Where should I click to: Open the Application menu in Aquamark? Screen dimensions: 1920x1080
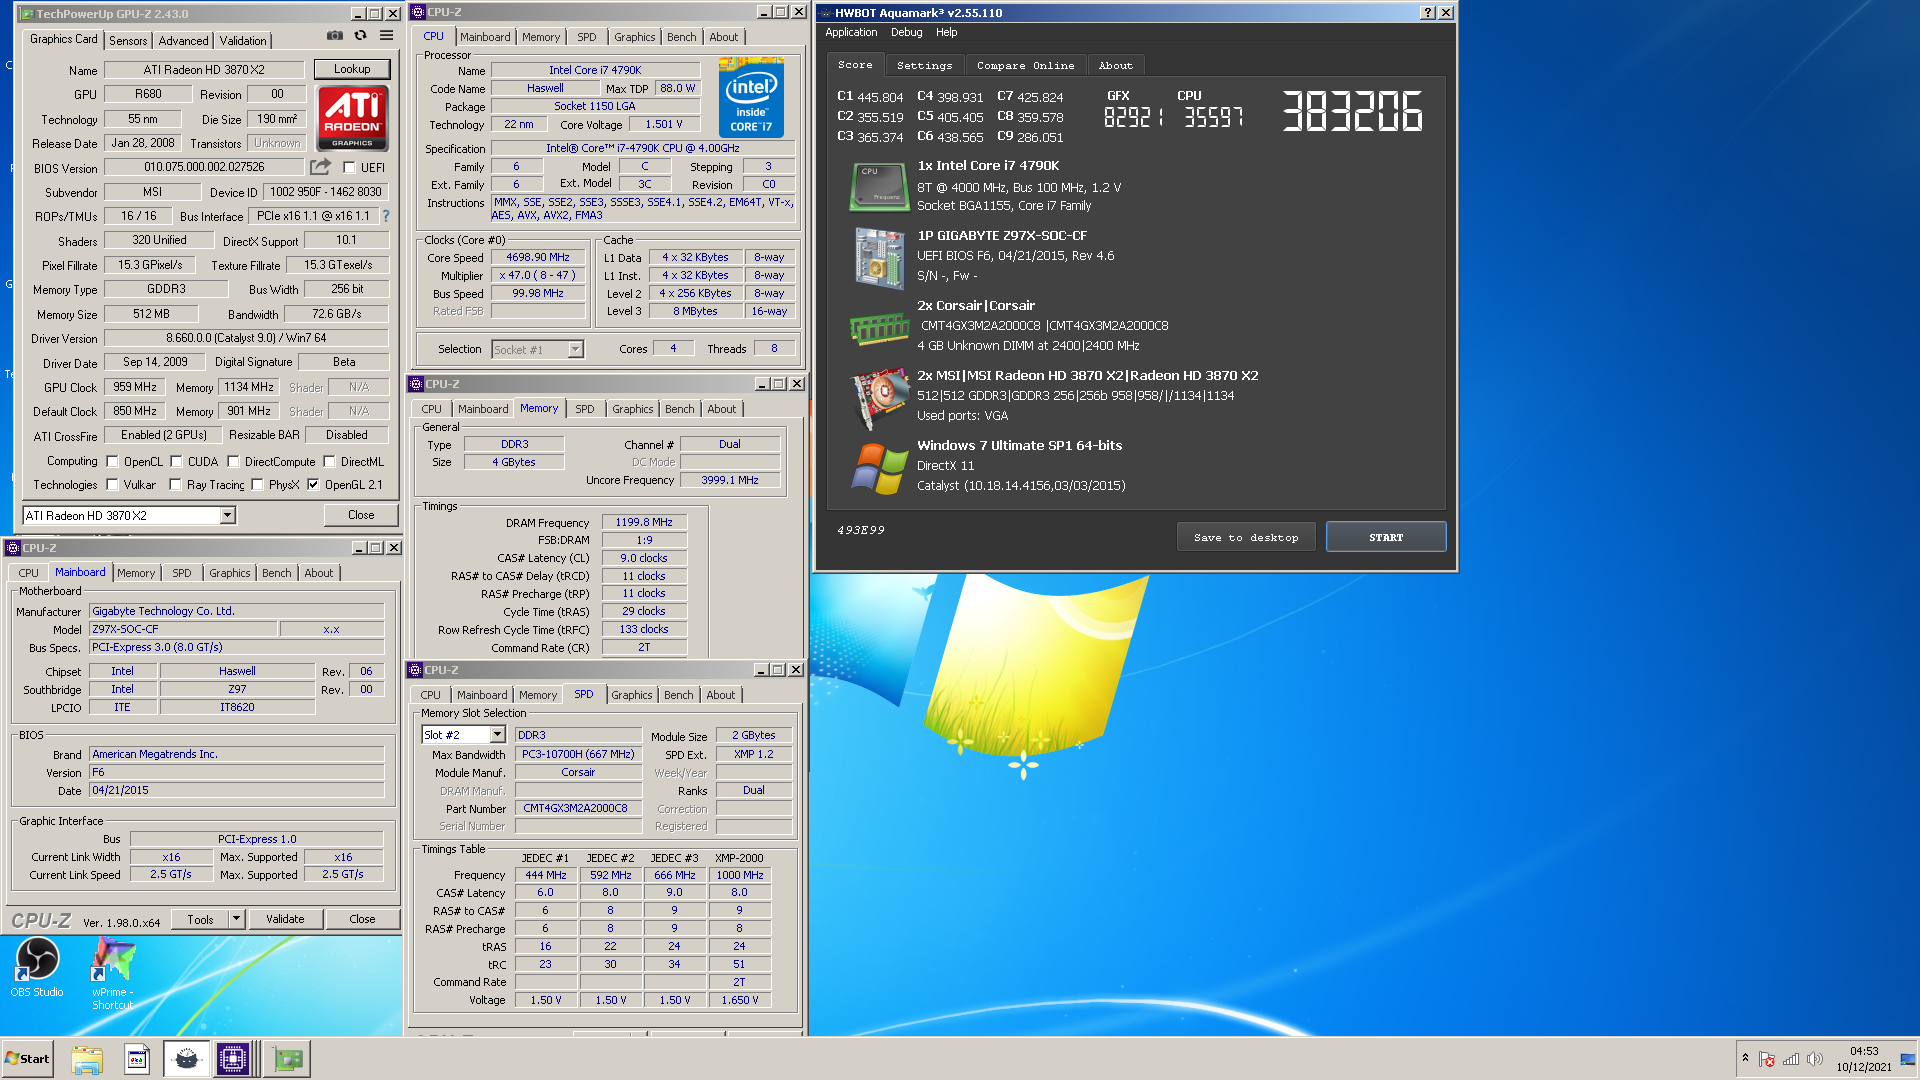[851, 32]
